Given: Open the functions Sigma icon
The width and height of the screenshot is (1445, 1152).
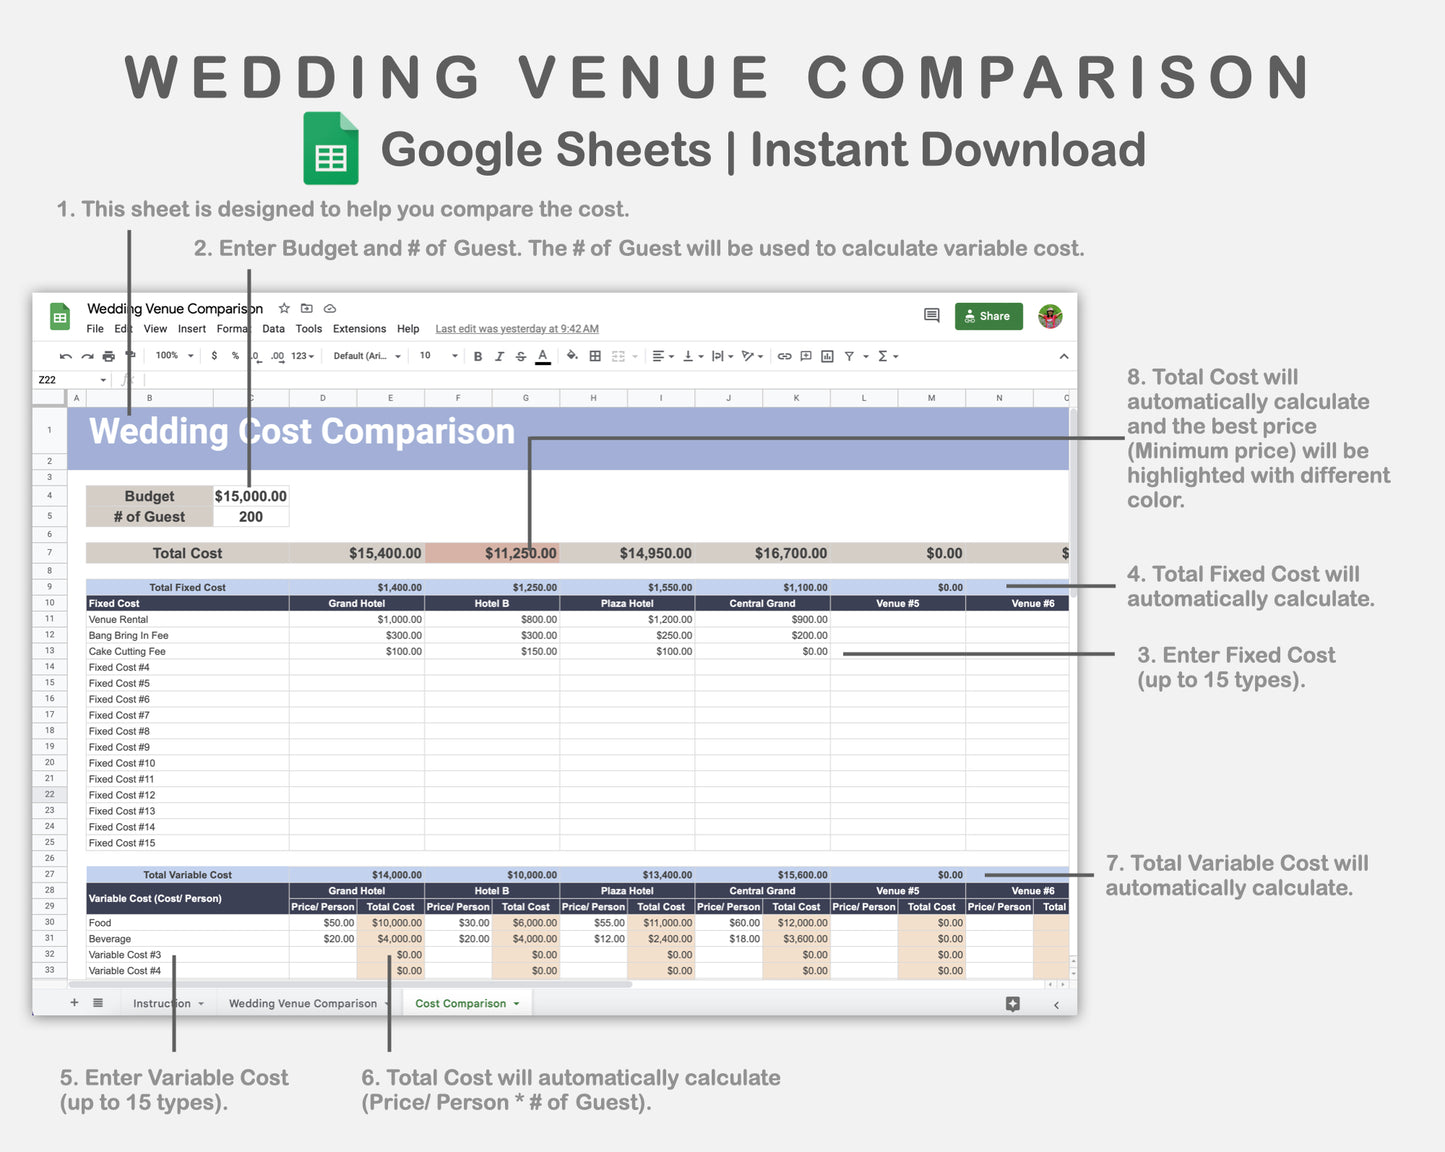Looking at the screenshot, I should [x=883, y=355].
